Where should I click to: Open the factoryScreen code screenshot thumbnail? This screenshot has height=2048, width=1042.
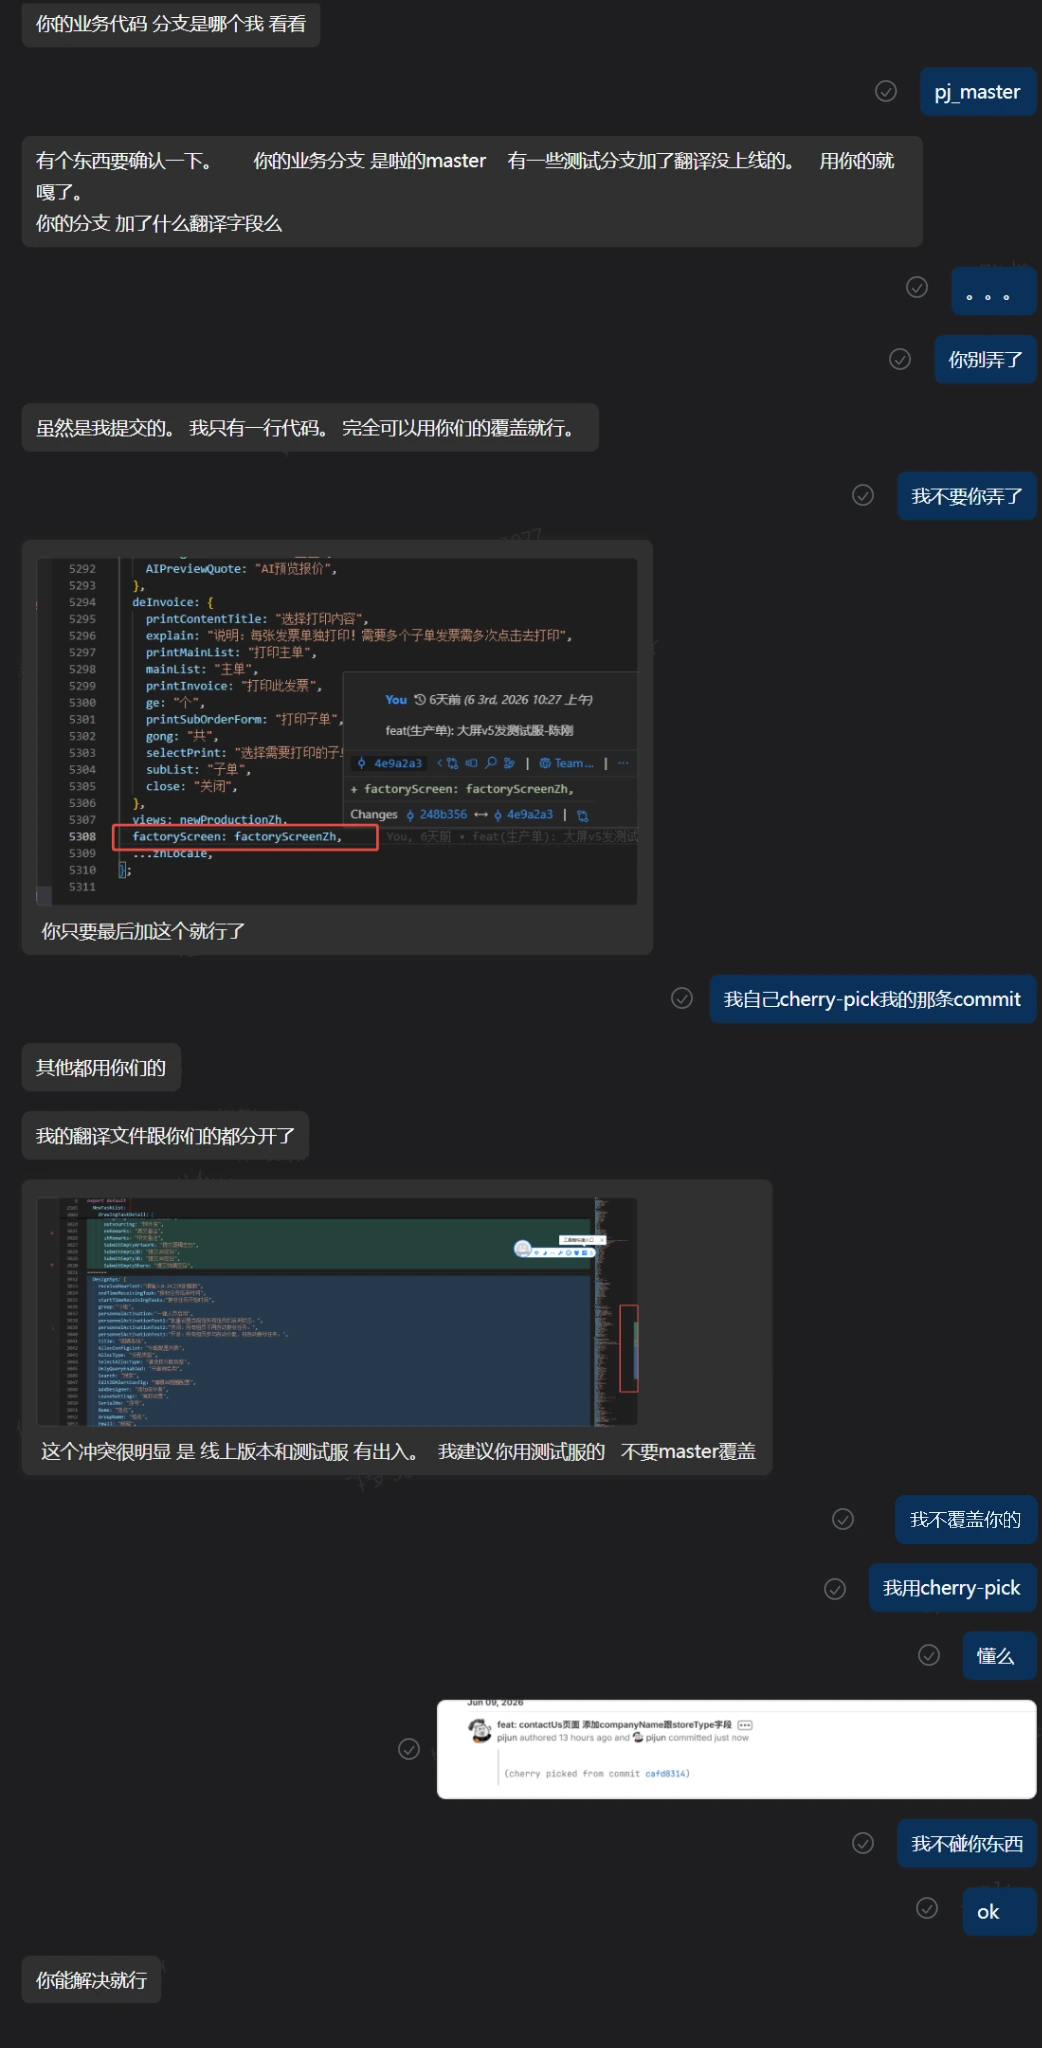coord(337,731)
